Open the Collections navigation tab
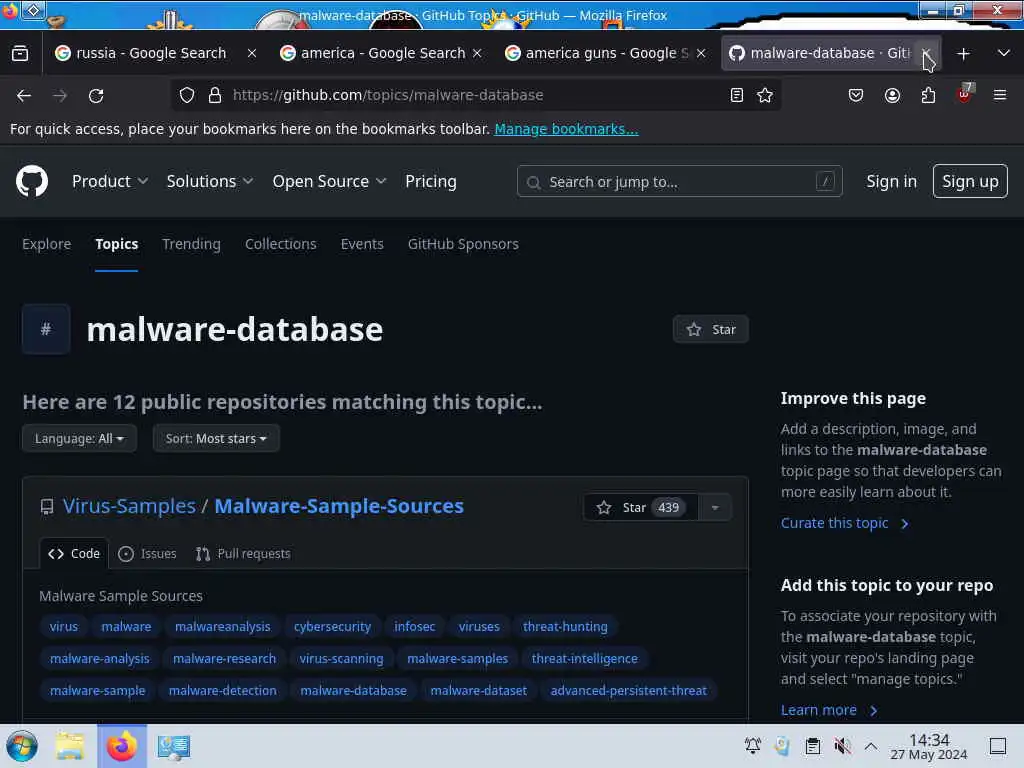This screenshot has height=768, width=1024. [281, 244]
